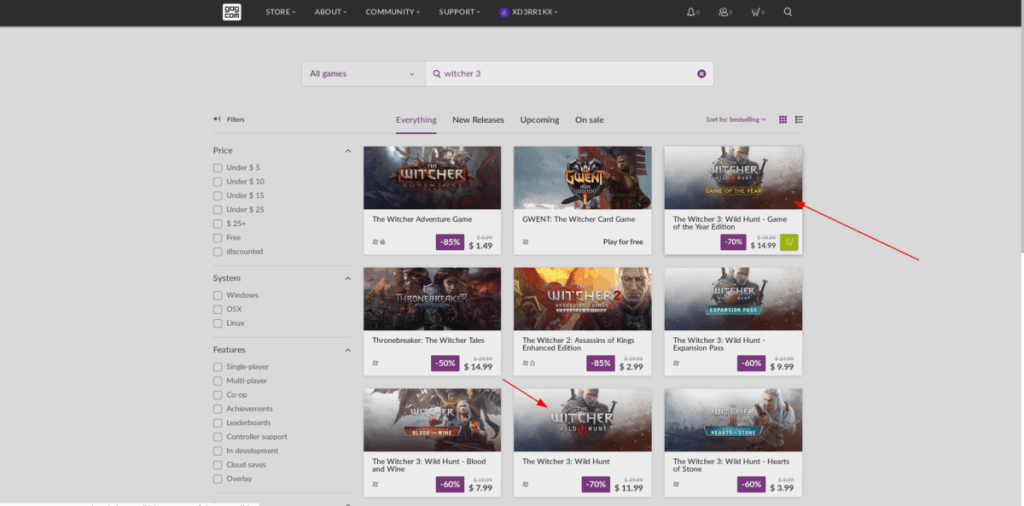Check the Under $ 25 price filter
Viewport: 1024px width, 506px height.
[x=217, y=210]
